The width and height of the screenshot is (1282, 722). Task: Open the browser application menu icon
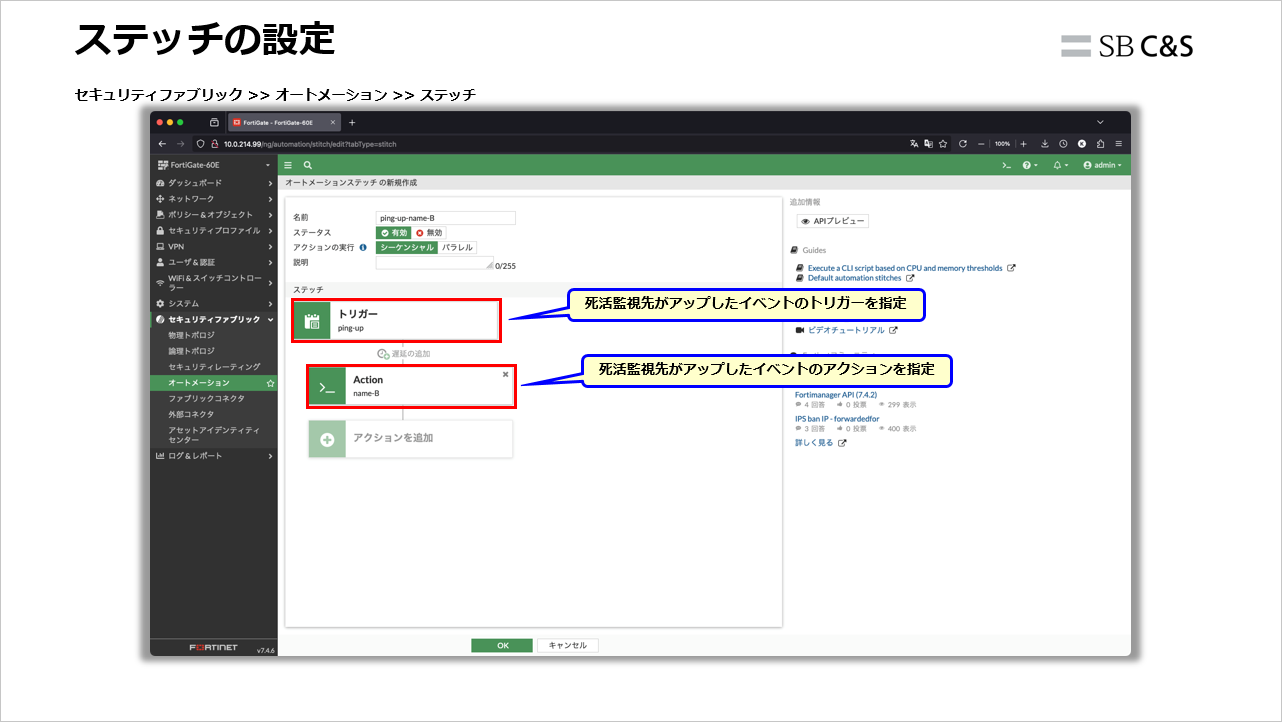tap(1118, 144)
